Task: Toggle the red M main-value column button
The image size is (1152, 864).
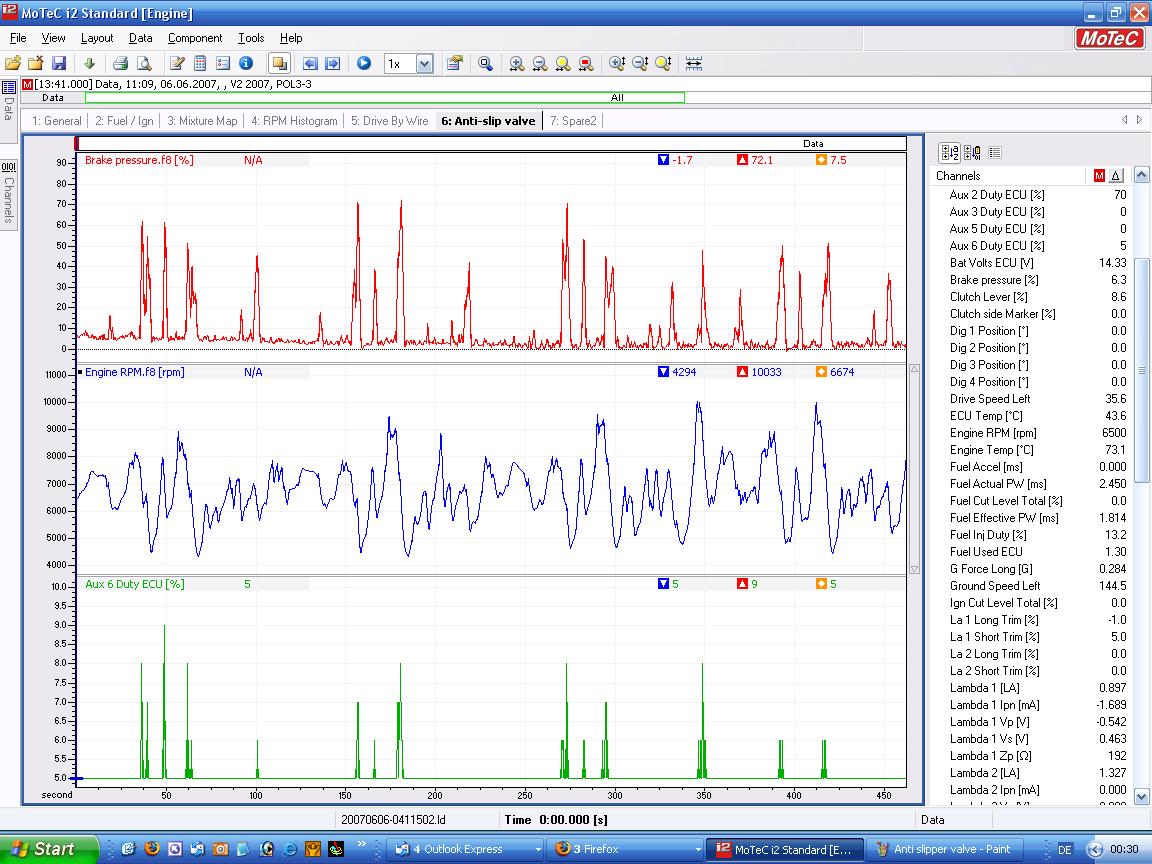Action: coord(1099,176)
